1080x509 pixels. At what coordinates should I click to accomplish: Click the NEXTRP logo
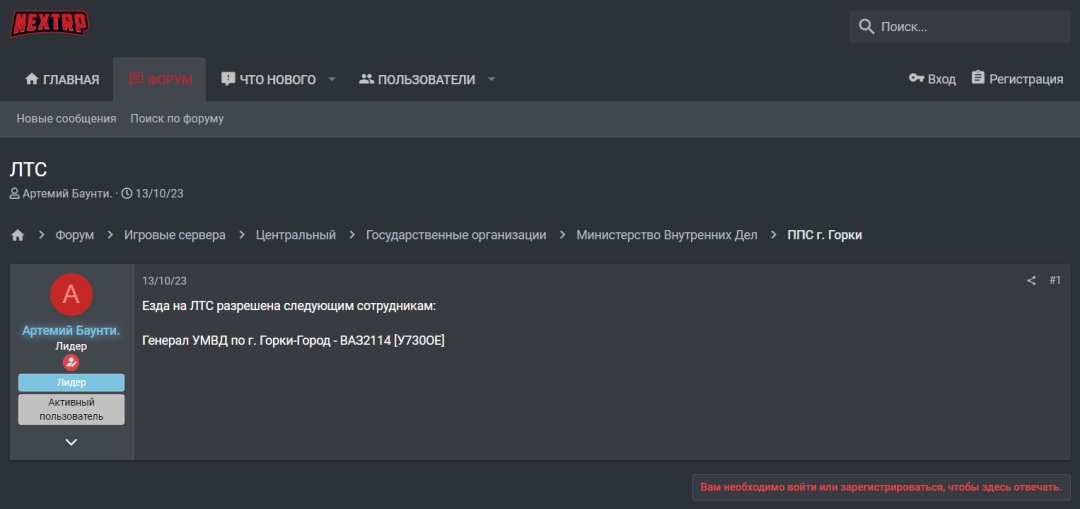tap(49, 23)
